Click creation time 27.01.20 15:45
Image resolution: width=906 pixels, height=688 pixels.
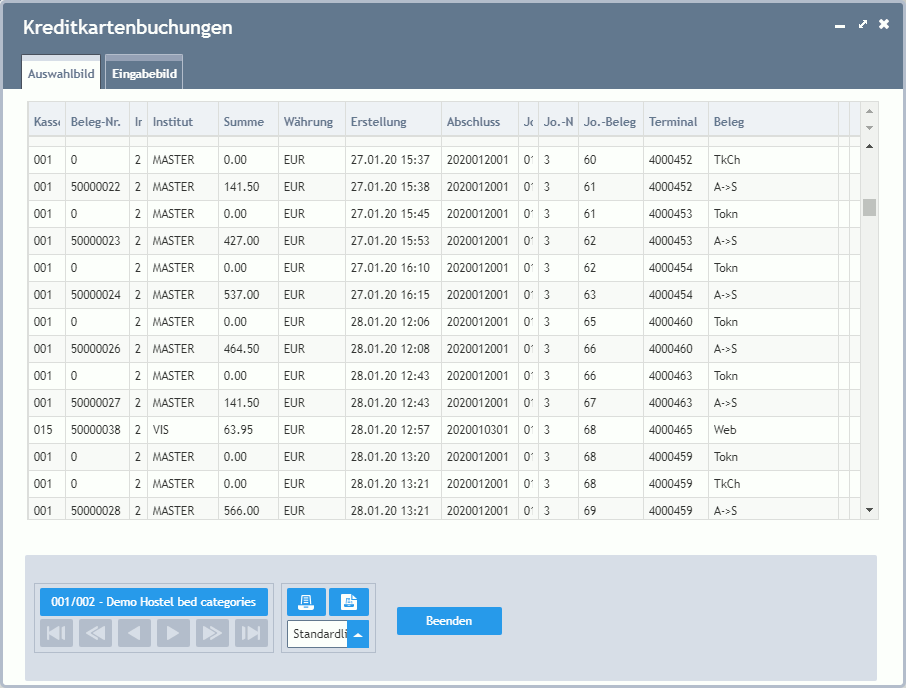390,214
